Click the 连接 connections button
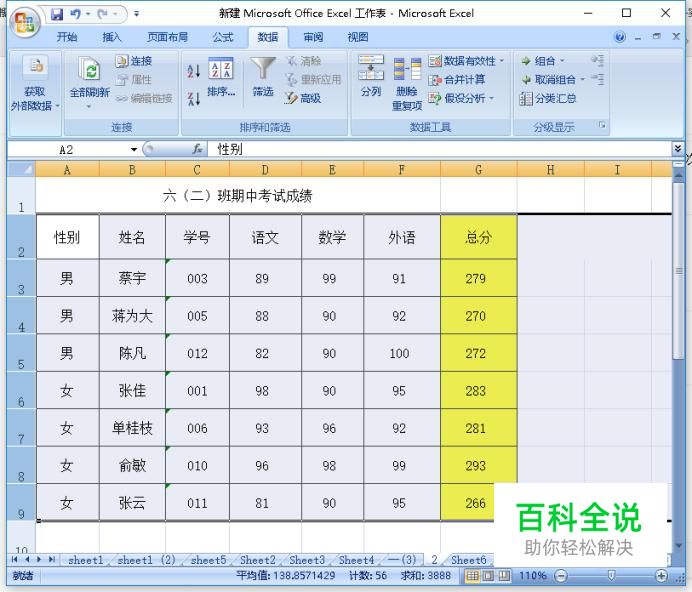The image size is (692, 592). 134,60
